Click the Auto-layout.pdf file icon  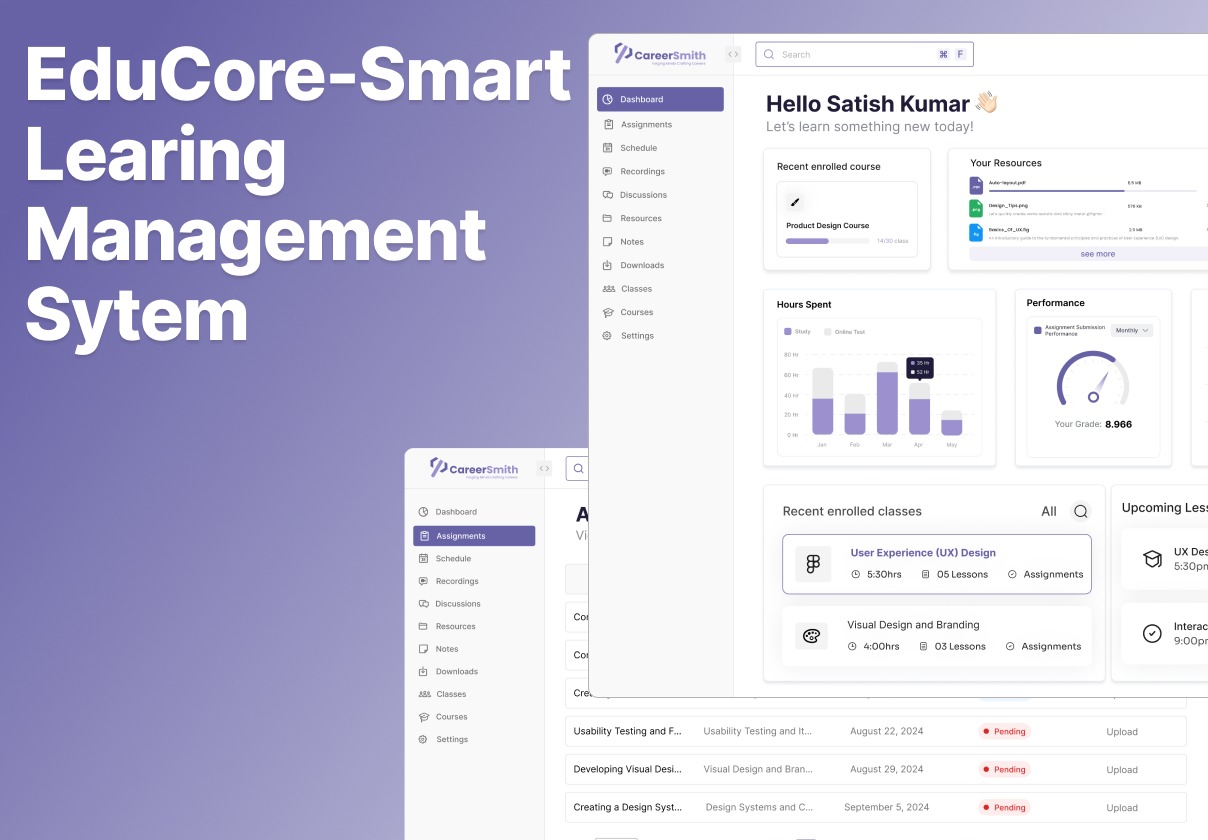tap(976, 185)
